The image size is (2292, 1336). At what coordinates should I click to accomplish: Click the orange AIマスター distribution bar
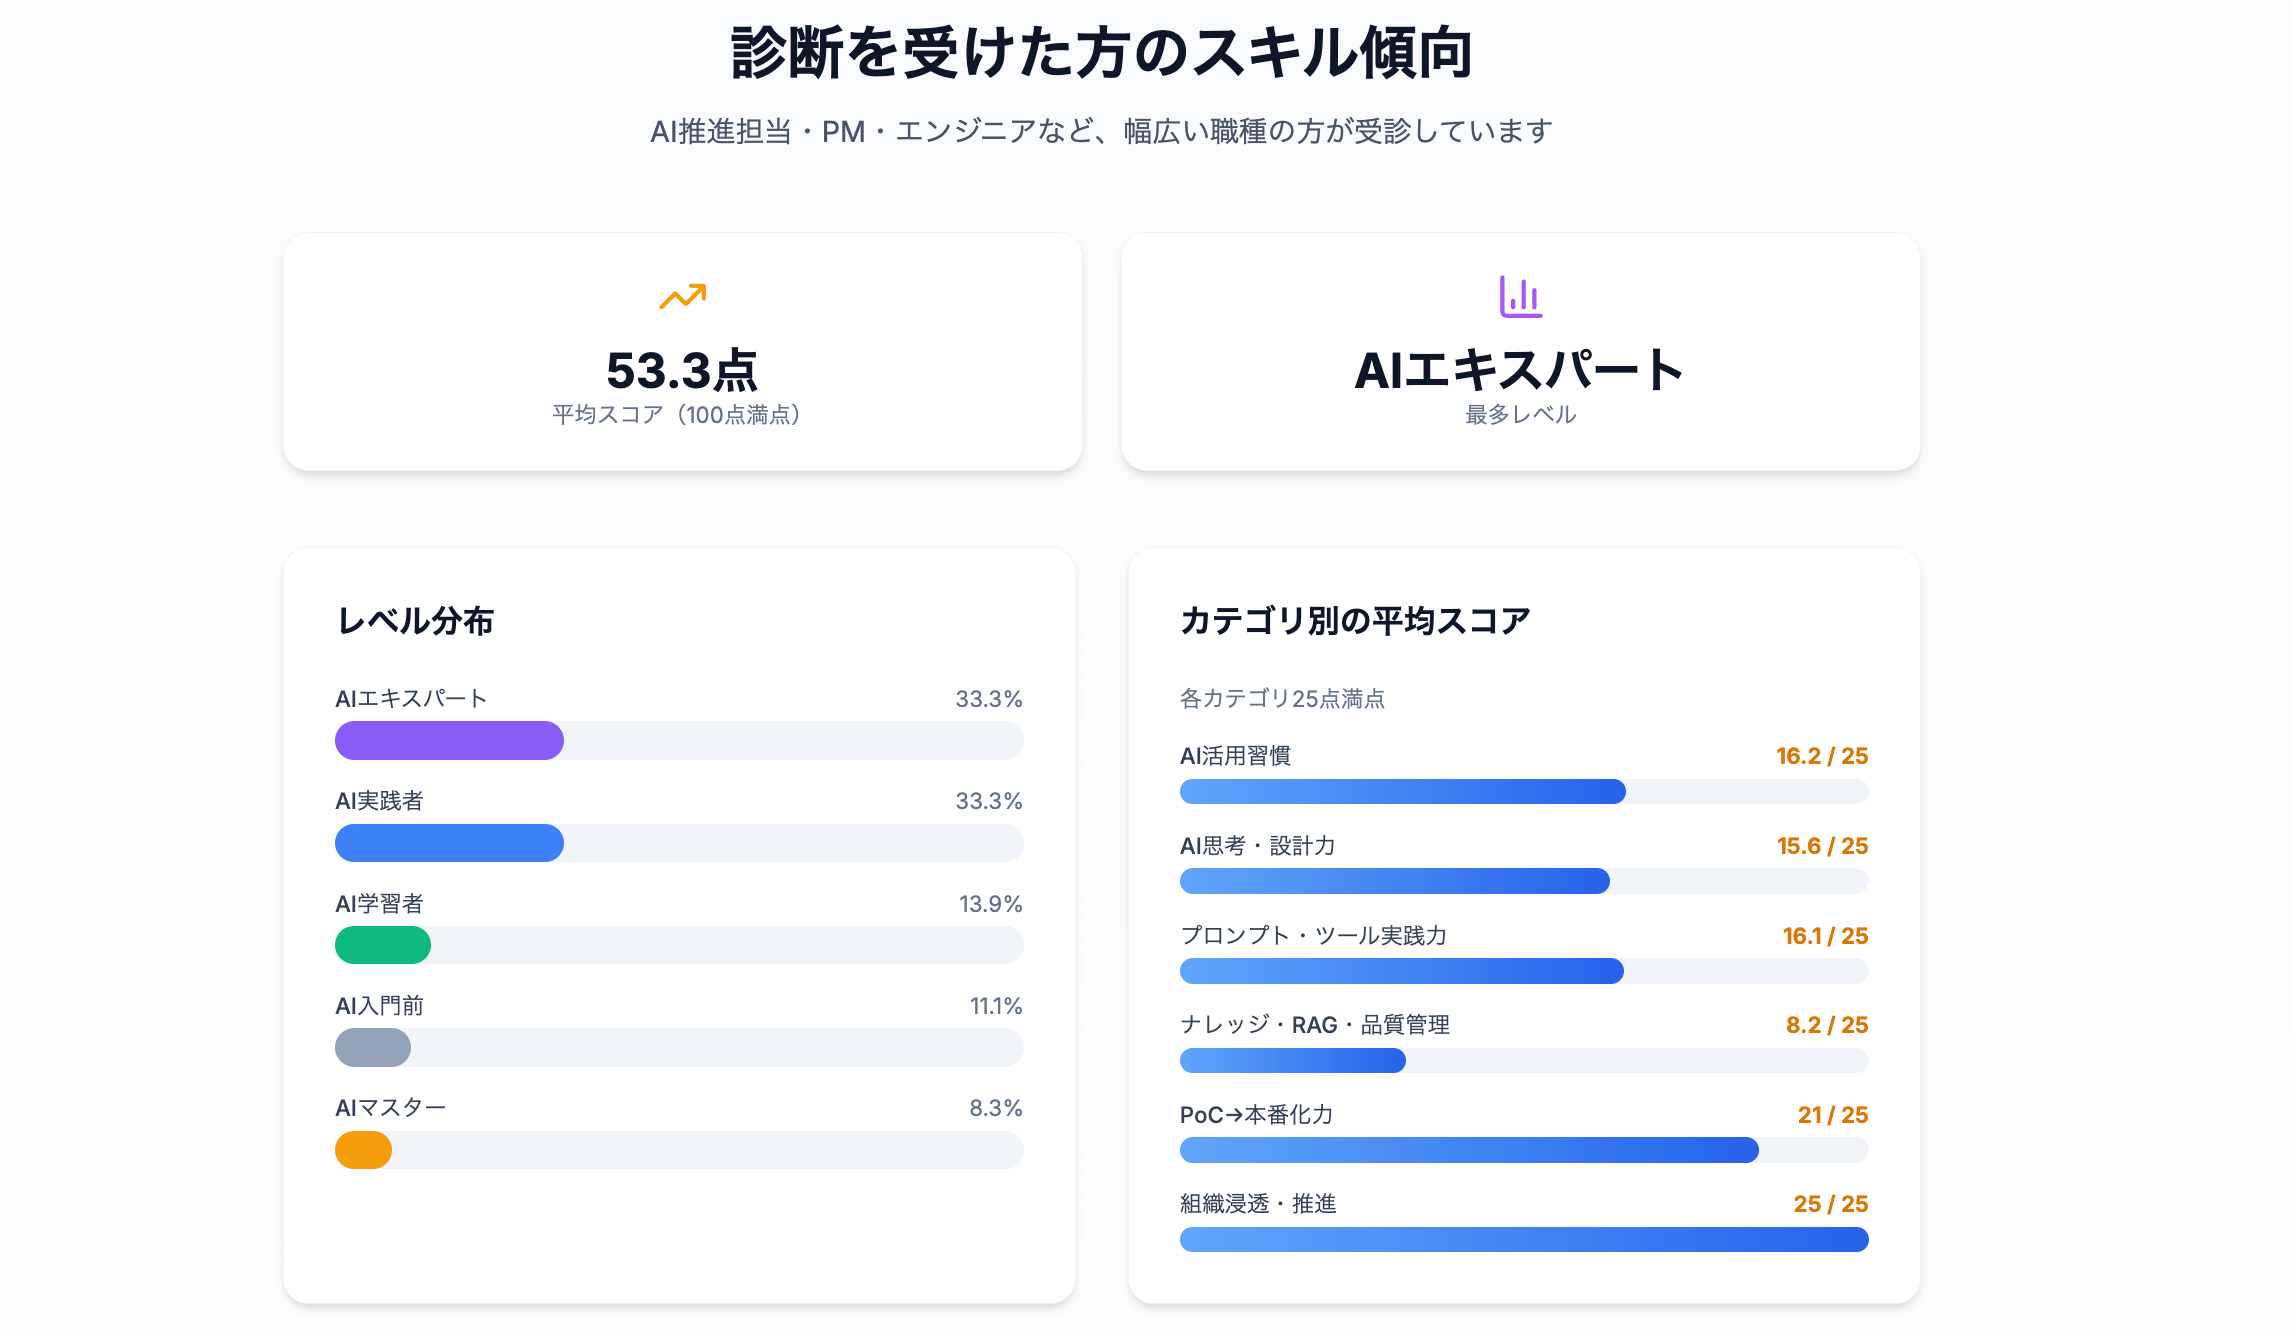point(363,1150)
